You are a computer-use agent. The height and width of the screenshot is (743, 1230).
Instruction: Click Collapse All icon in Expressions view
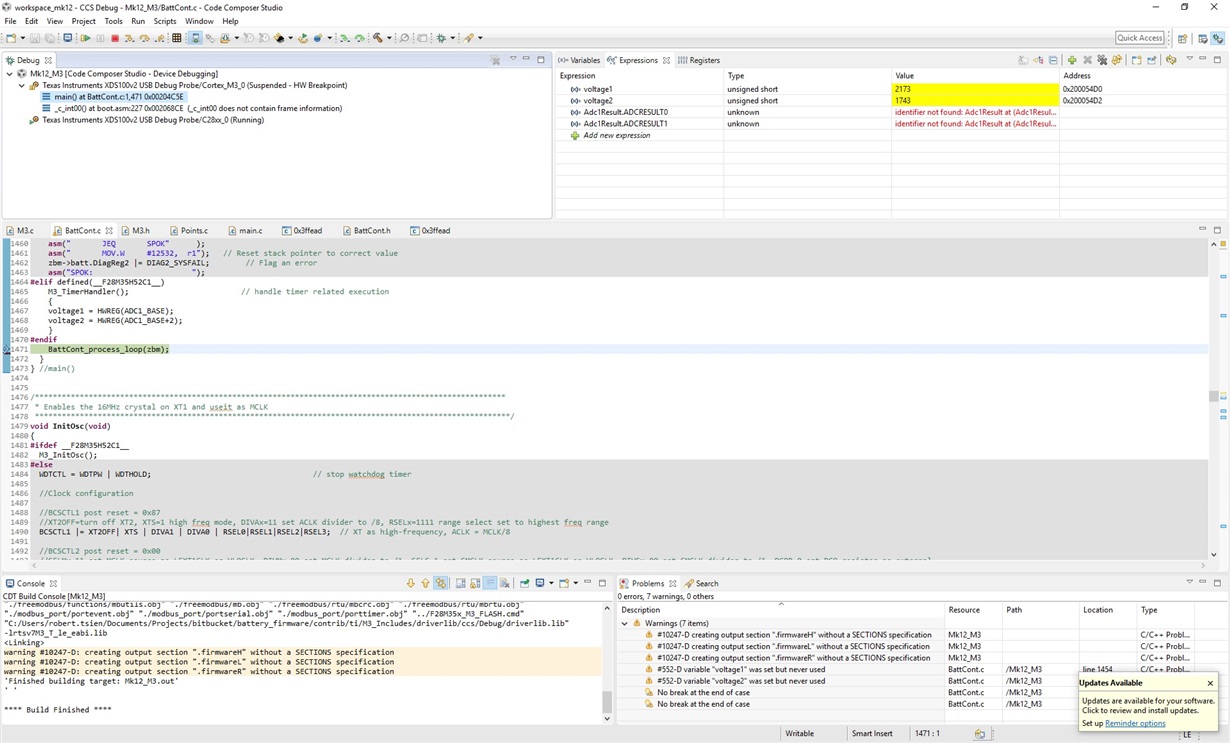[x=1053, y=60]
